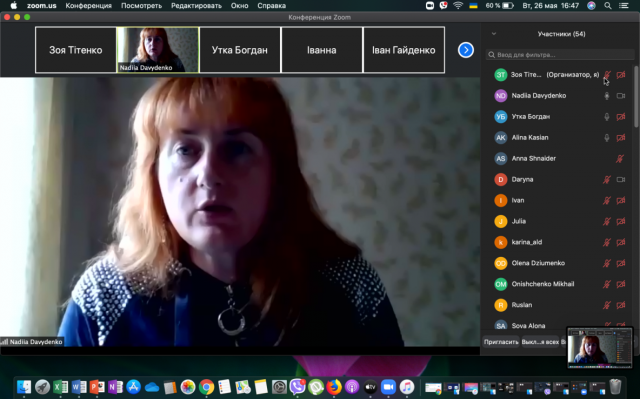Screen dimensions: 640x399
Task: Open PowerPoint from the dock
Action: pyautogui.click(x=97, y=387)
